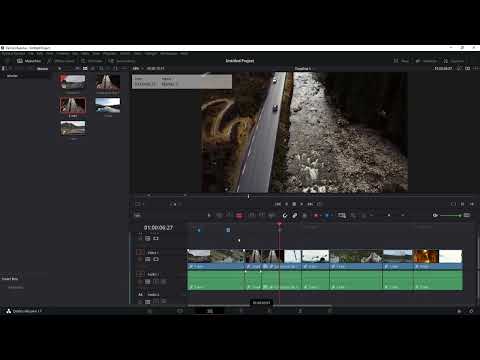The image size is (480, 360).
Task: Add a blue marker at playhead
Action: [327, 216]
